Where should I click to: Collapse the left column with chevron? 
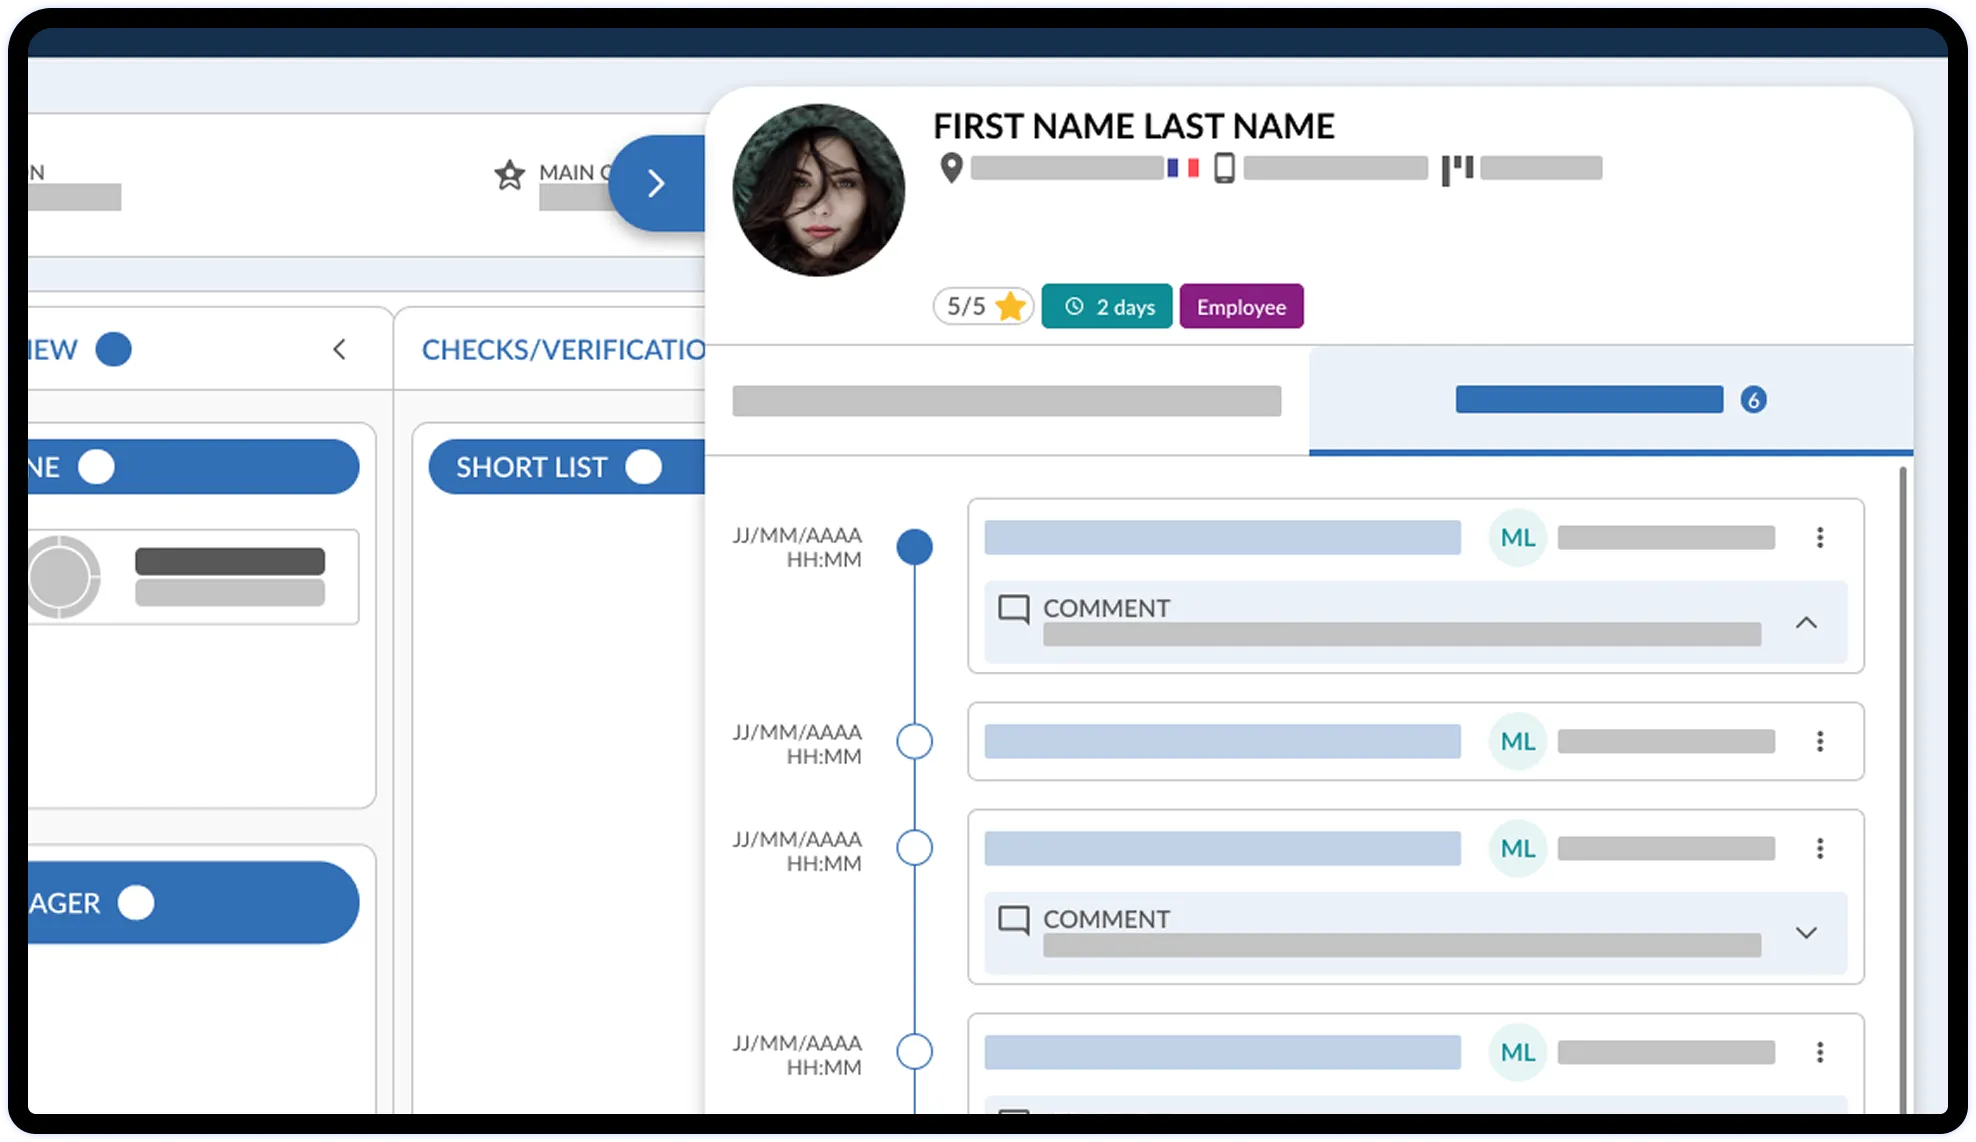[x=340, y=349]
